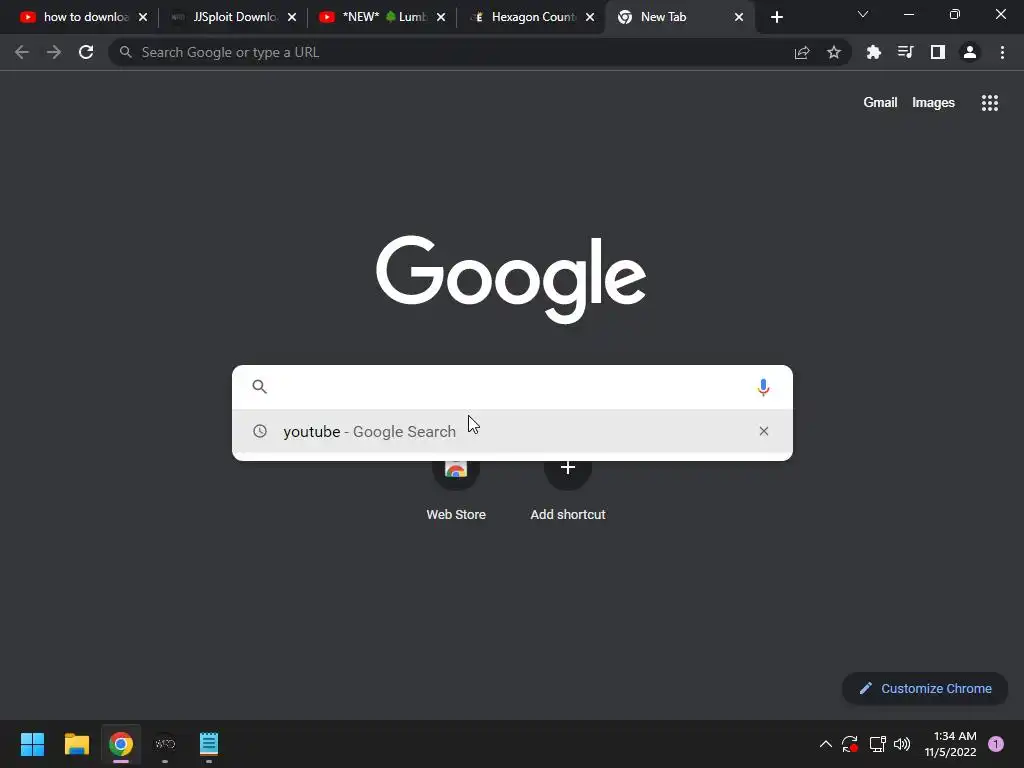
Task: Choose the youtube search suggestion
Action: [x=512, y=431]
